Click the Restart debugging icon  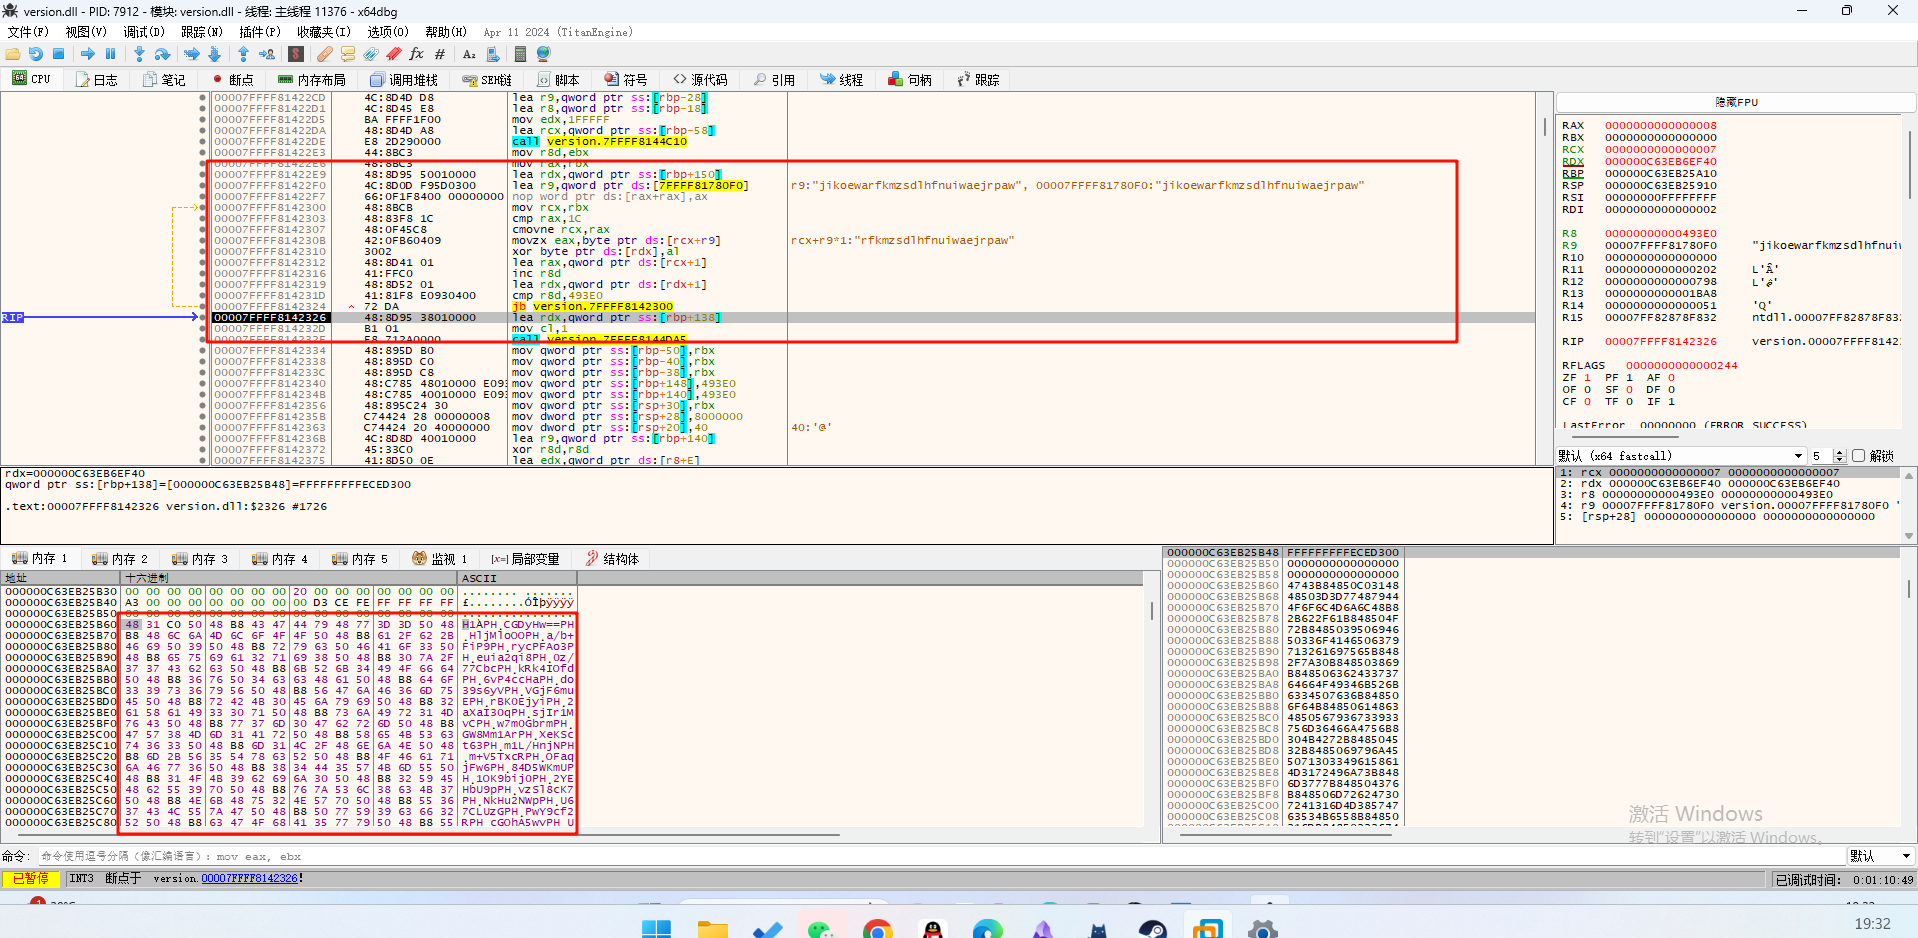pyautogui.click(x=36, y=54)
